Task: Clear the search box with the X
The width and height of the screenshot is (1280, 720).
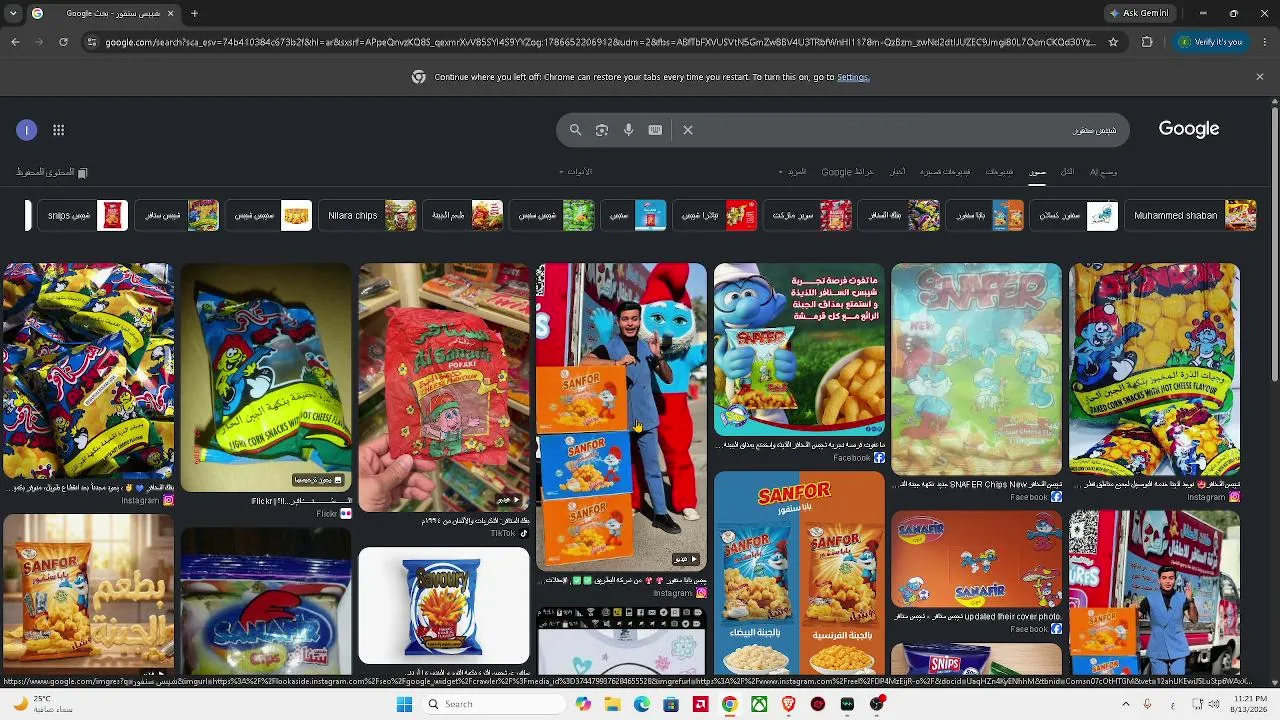Action: point(688,130)
